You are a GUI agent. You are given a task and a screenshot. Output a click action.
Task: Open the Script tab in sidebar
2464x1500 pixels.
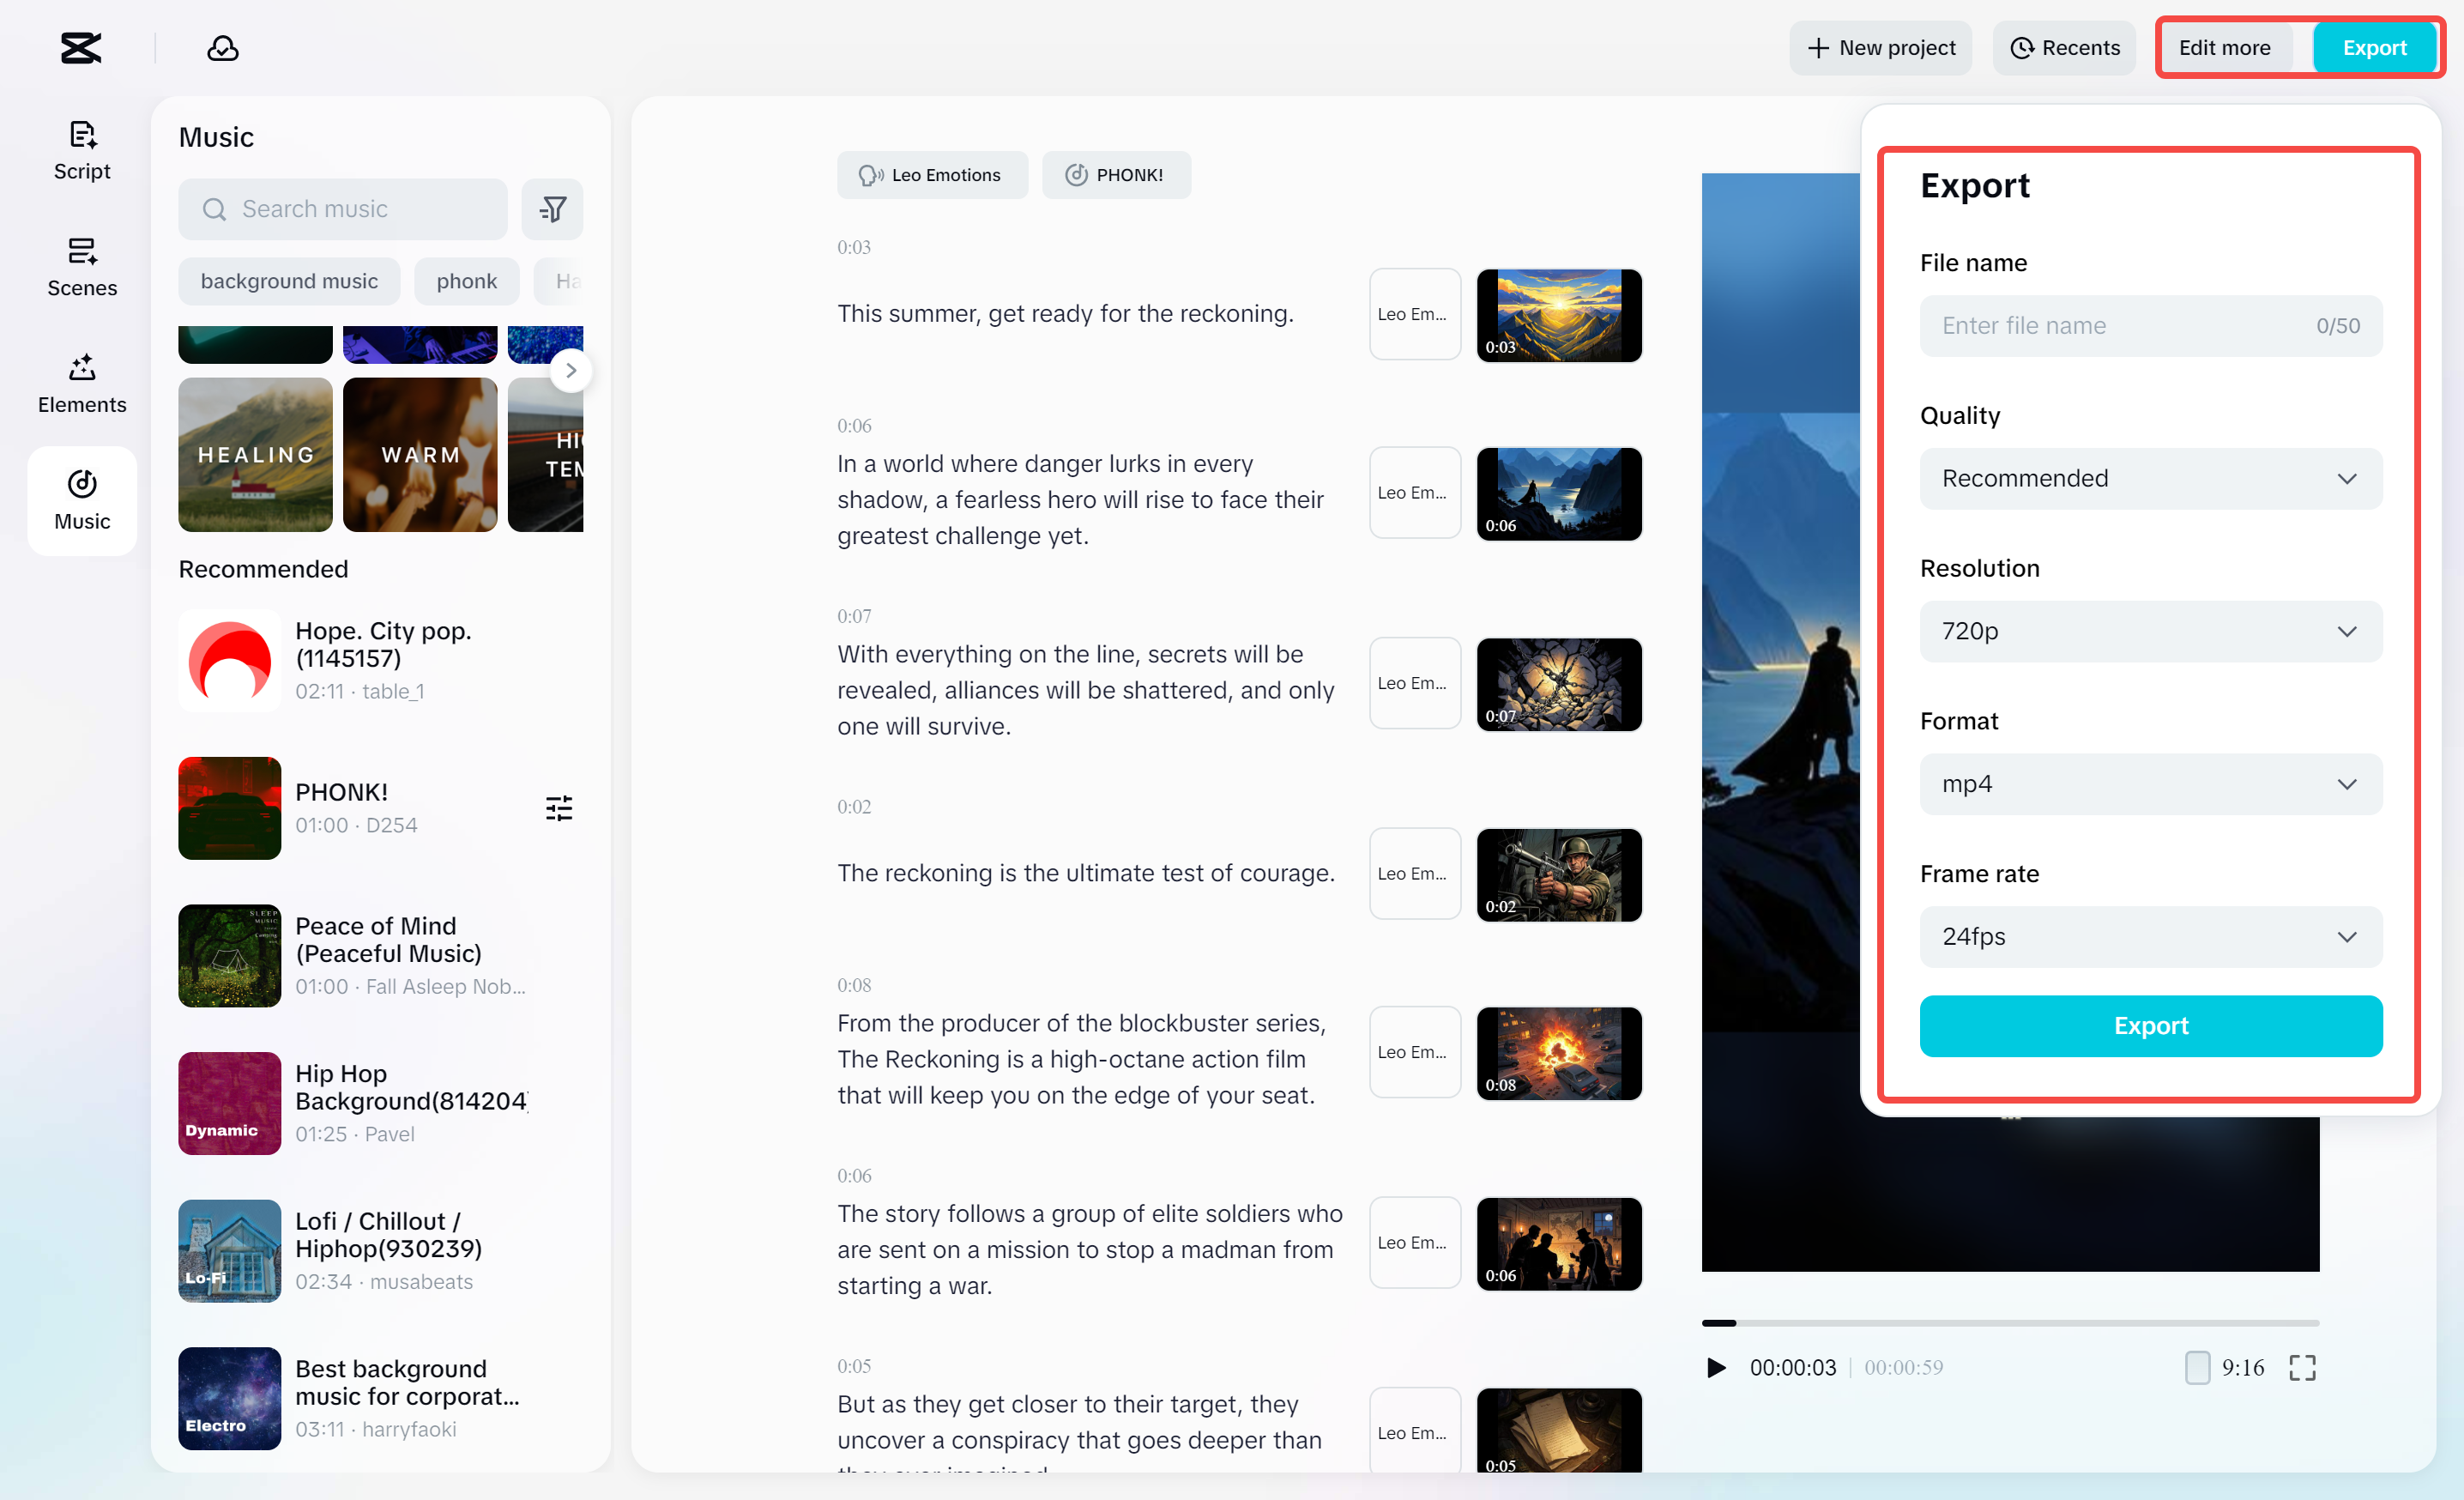pyautogui.click(x=82, y=150)
